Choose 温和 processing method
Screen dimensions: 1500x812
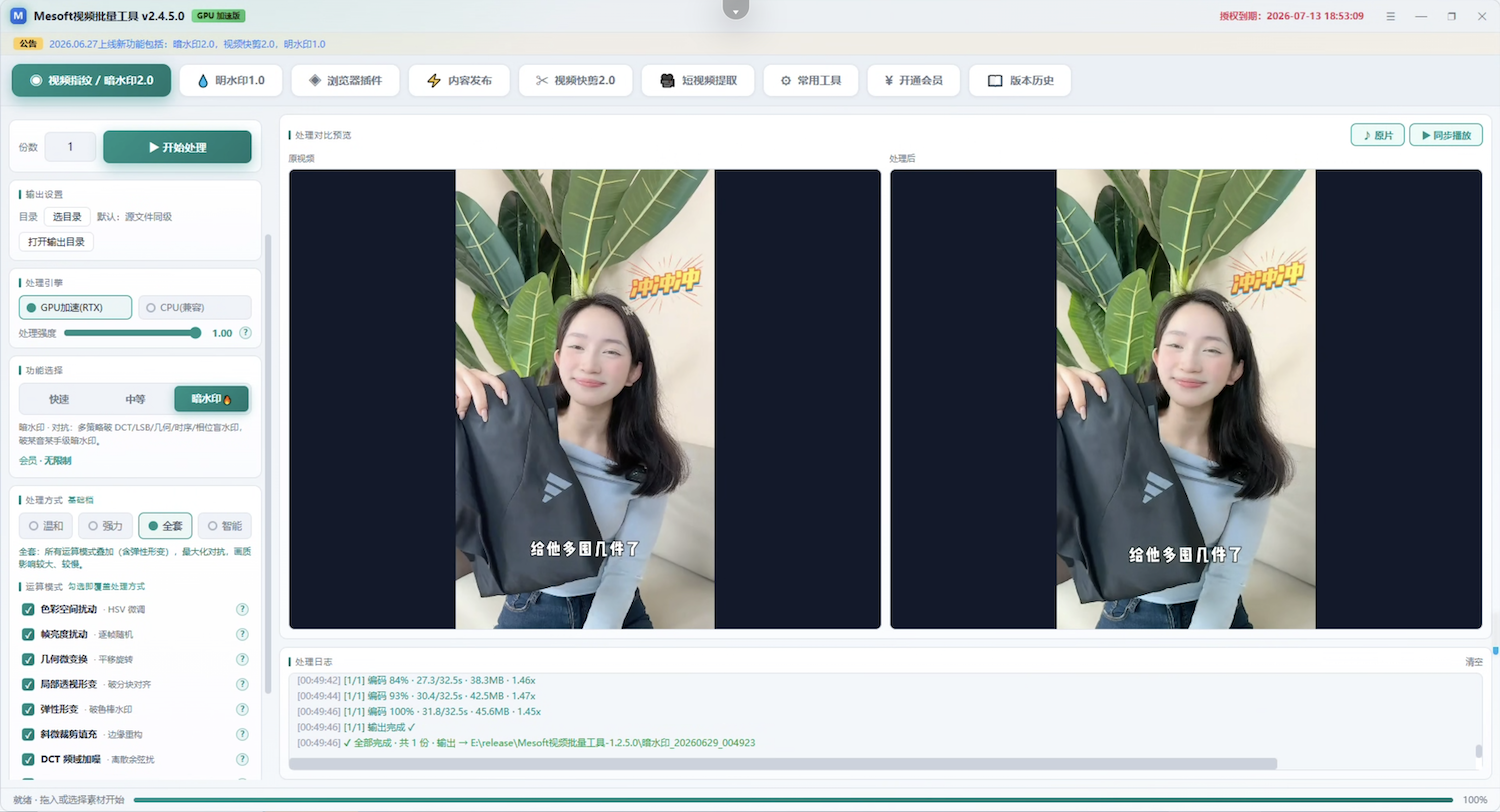[46, 525]
